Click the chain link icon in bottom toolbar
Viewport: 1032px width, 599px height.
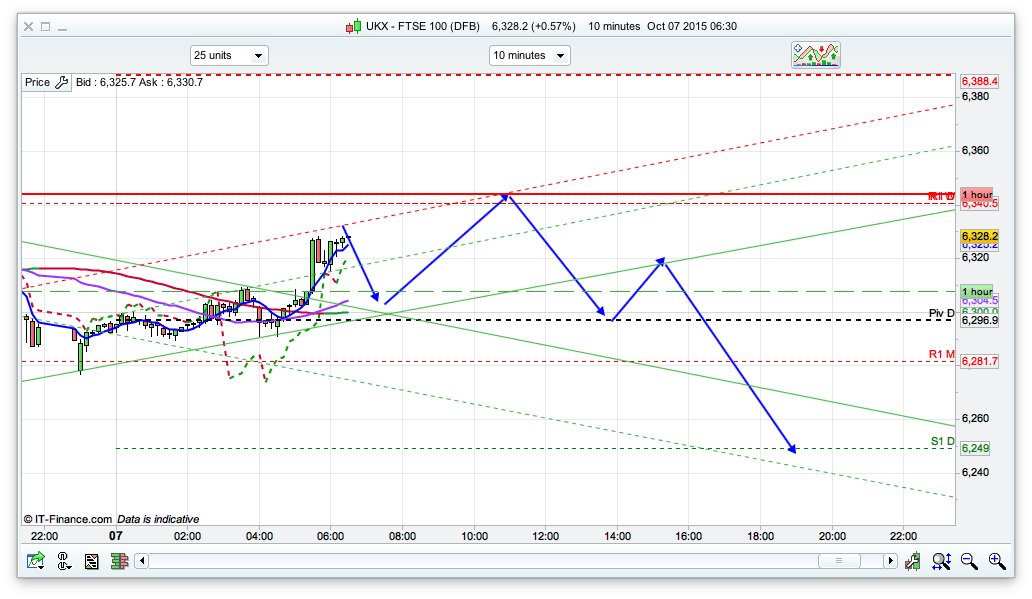[x=65, y=562]
